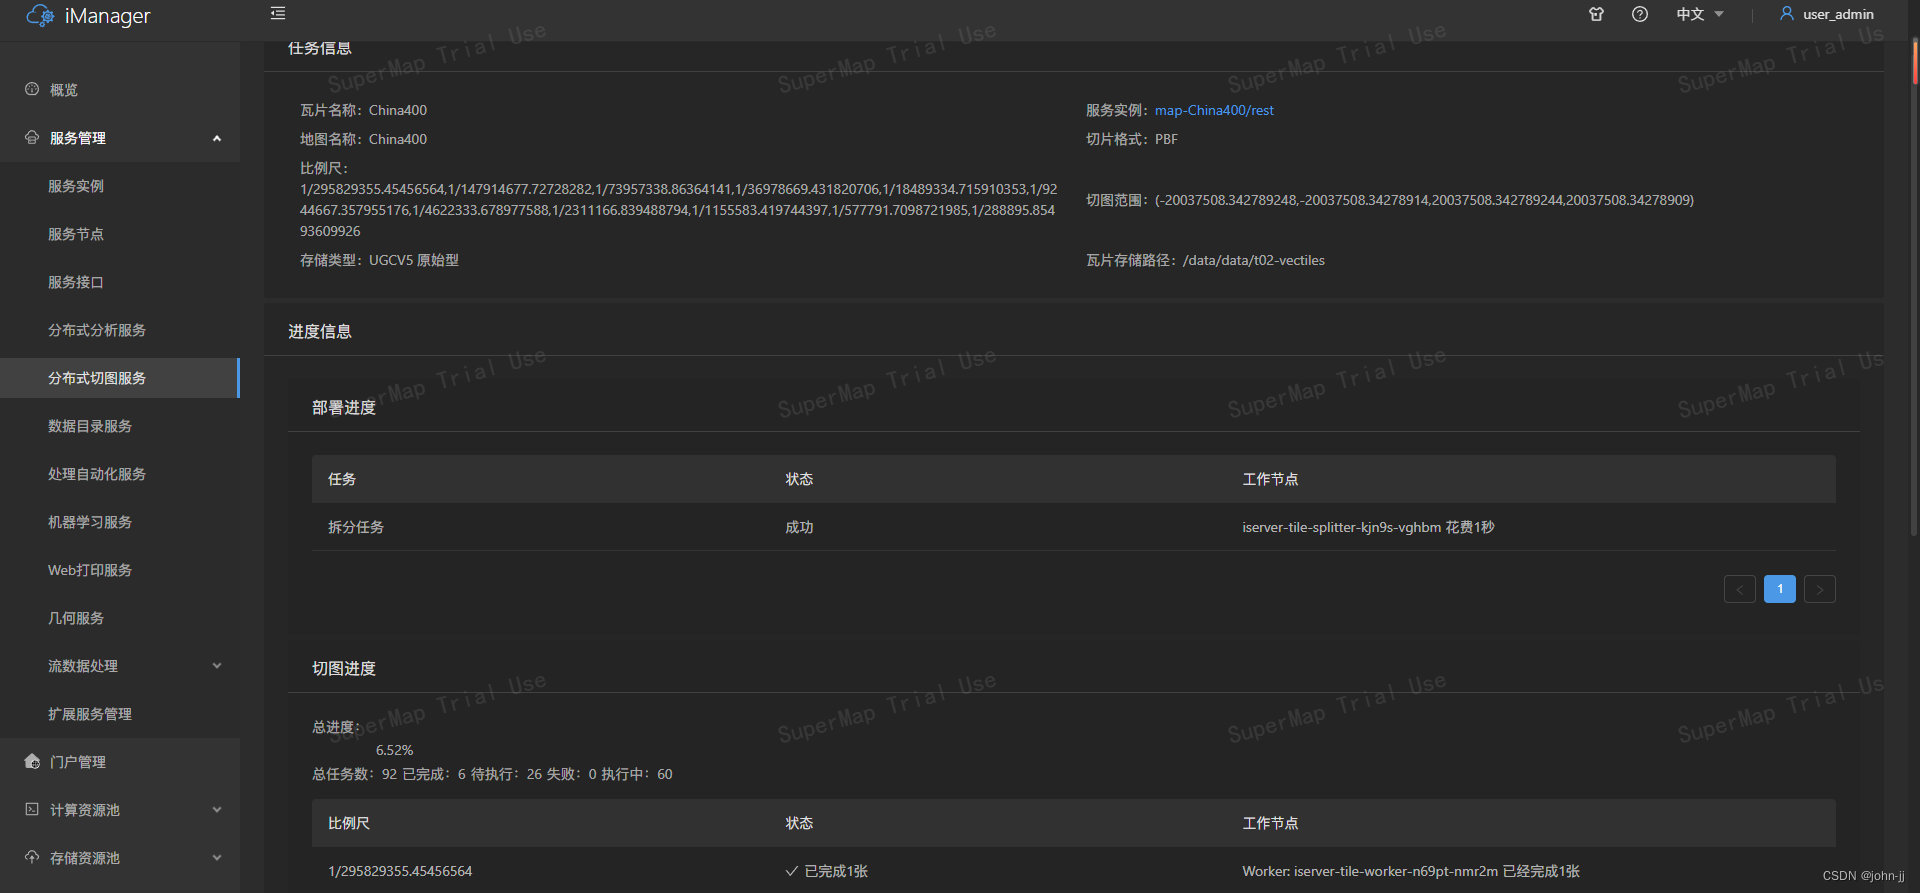Open the help question mark icon
Viewport: 1920px width, 893px height.
click(x=1640, y=14)
